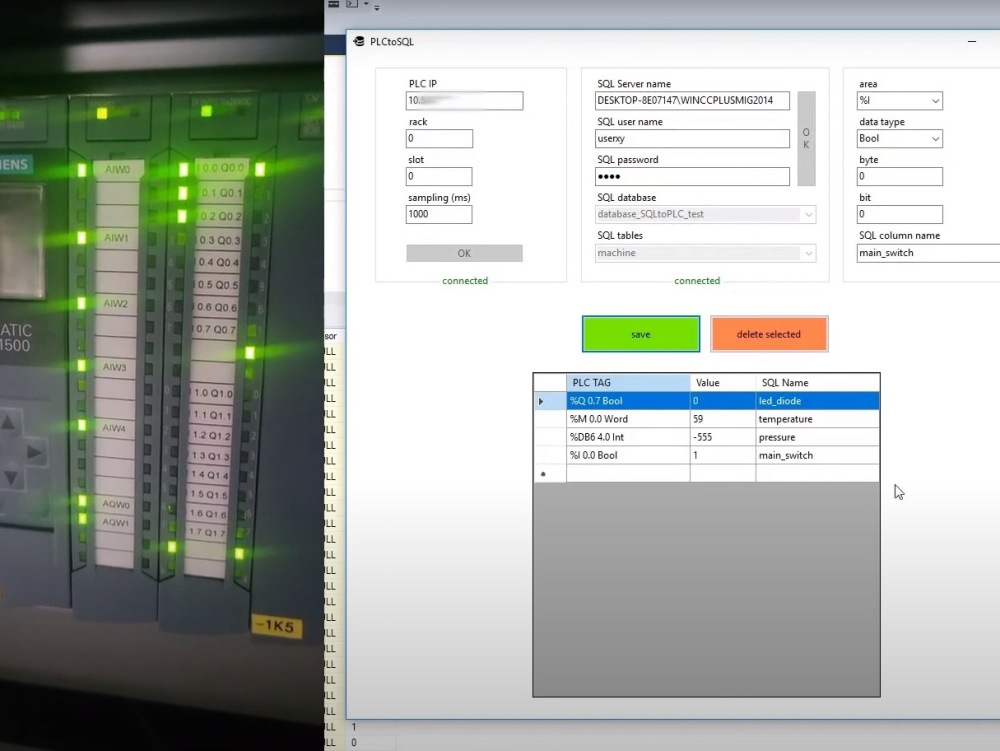Click the orange delete selected button
This screenshot has height=751, width=1000.
click(769, 334)
